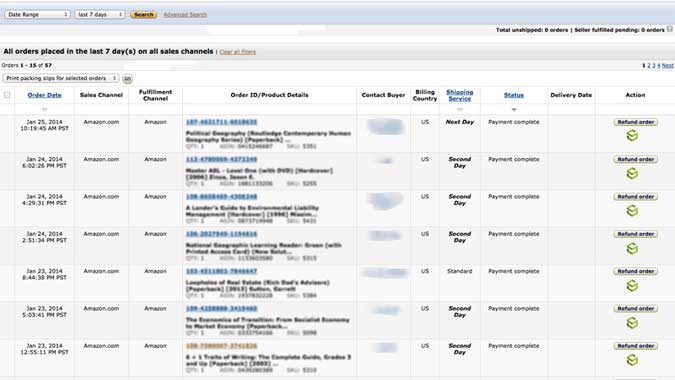Click the small icon beside Seller fulfilled pending count
The image size is (675, 380).
tap(669, 29)
